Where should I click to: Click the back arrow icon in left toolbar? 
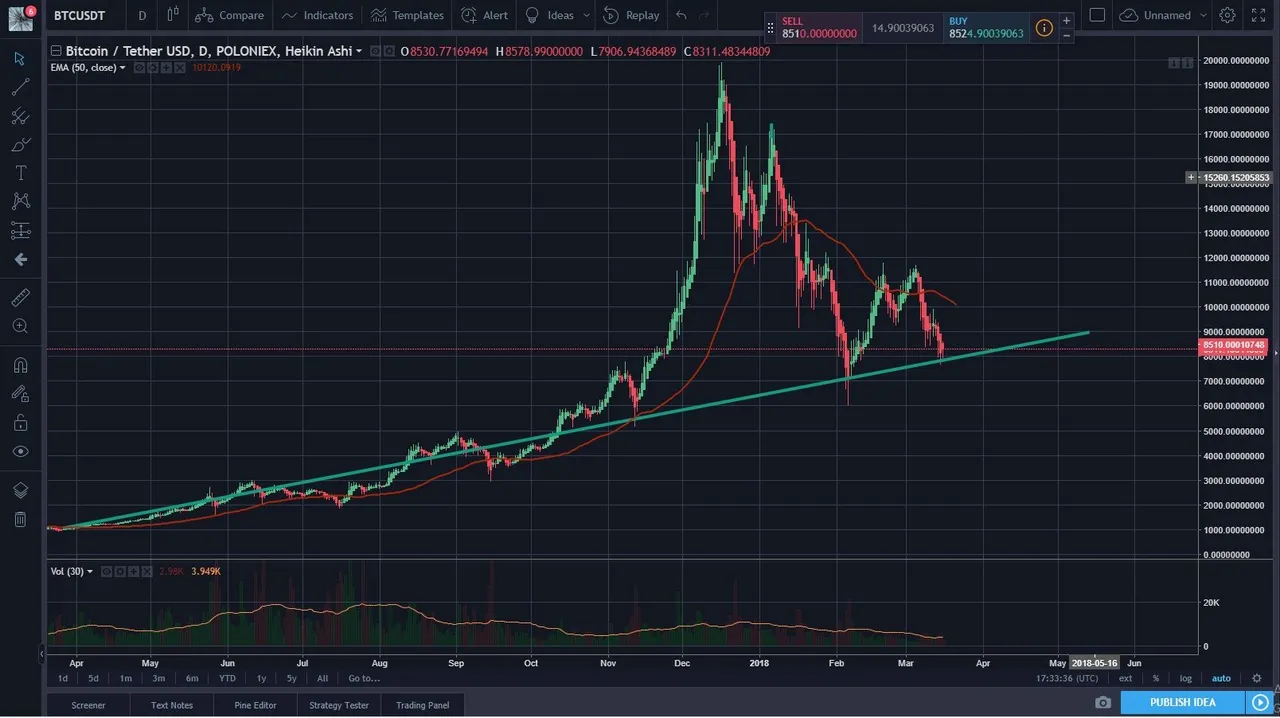pos(20,259)
